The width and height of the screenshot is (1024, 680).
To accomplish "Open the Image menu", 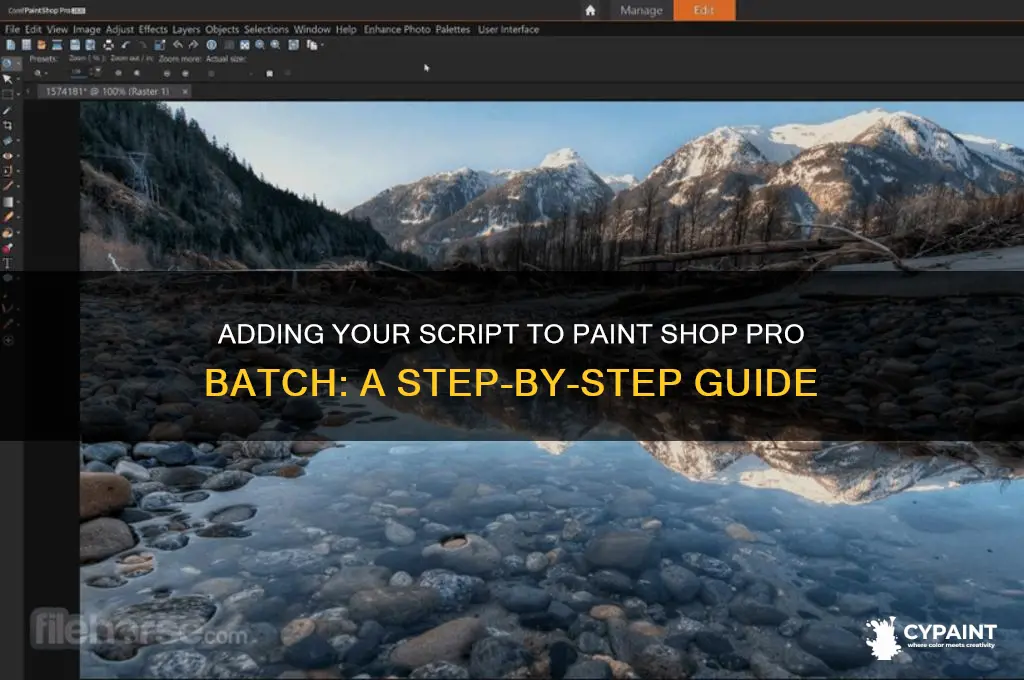I will (x=87, y=29).
